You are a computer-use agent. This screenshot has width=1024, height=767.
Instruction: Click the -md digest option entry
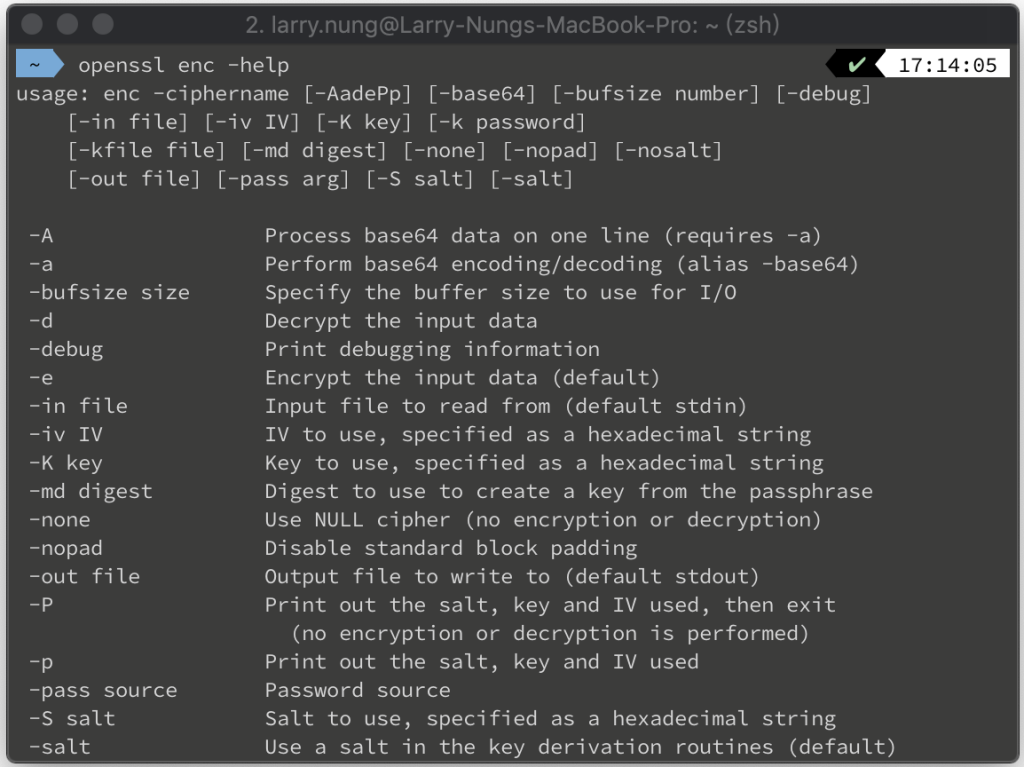90,491
